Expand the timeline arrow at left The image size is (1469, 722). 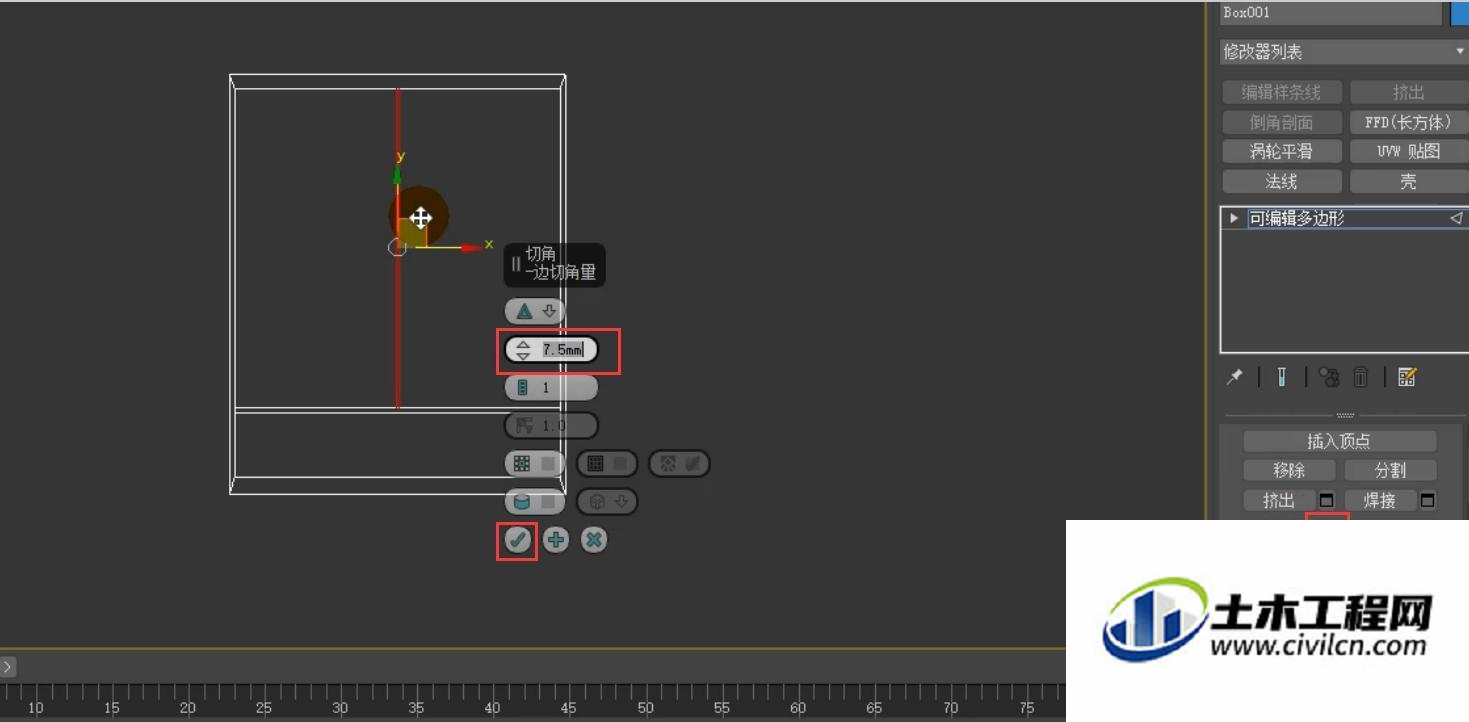[7, 666]
